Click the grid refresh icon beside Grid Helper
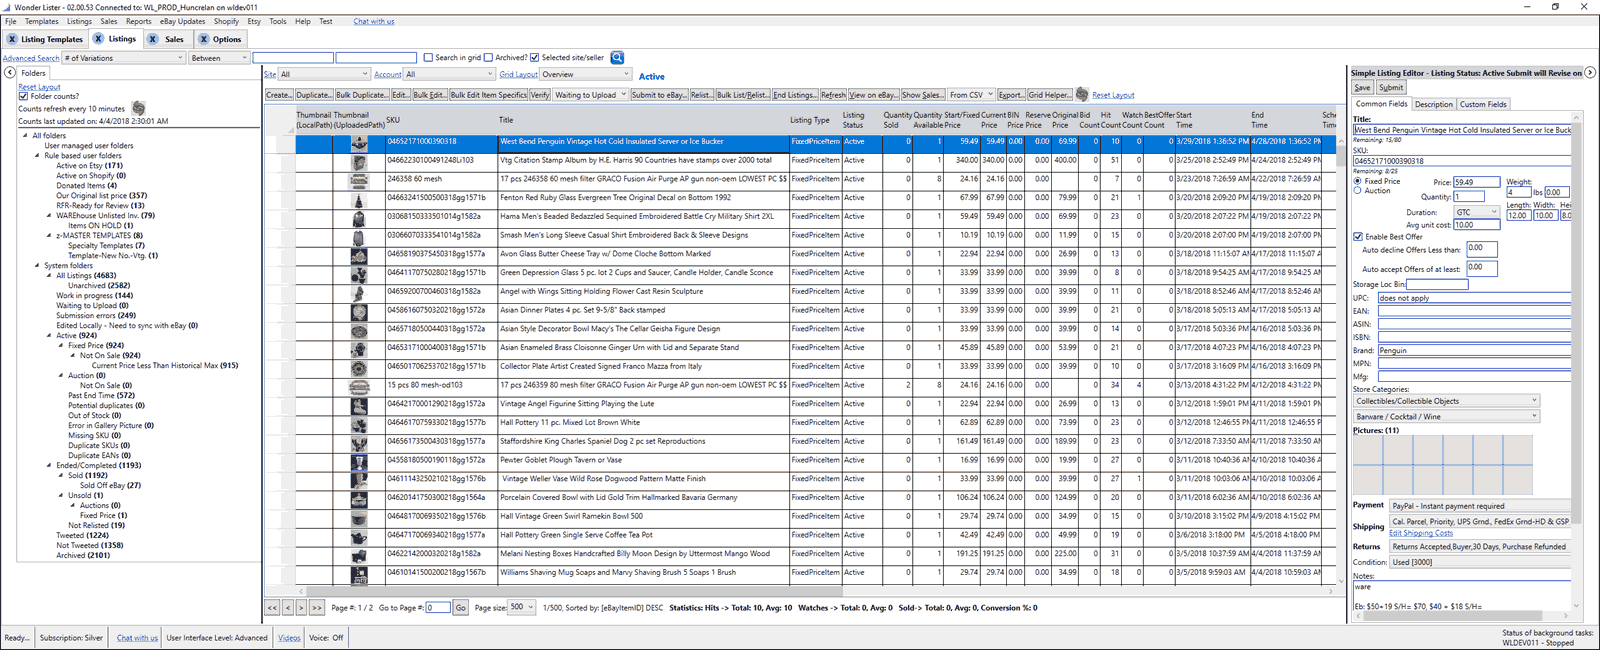The width and height of the screenshot is (1600, 650). click(x=1082, y=94)
